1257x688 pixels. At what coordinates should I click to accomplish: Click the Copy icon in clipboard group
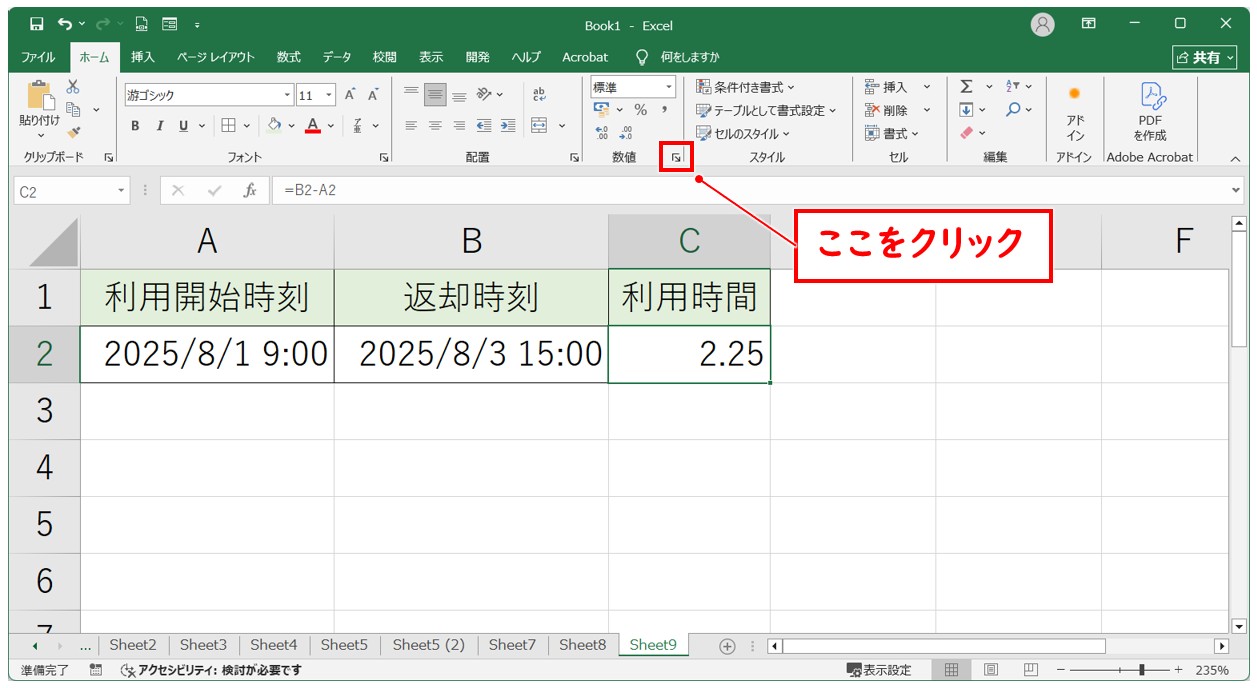(73, 109)
